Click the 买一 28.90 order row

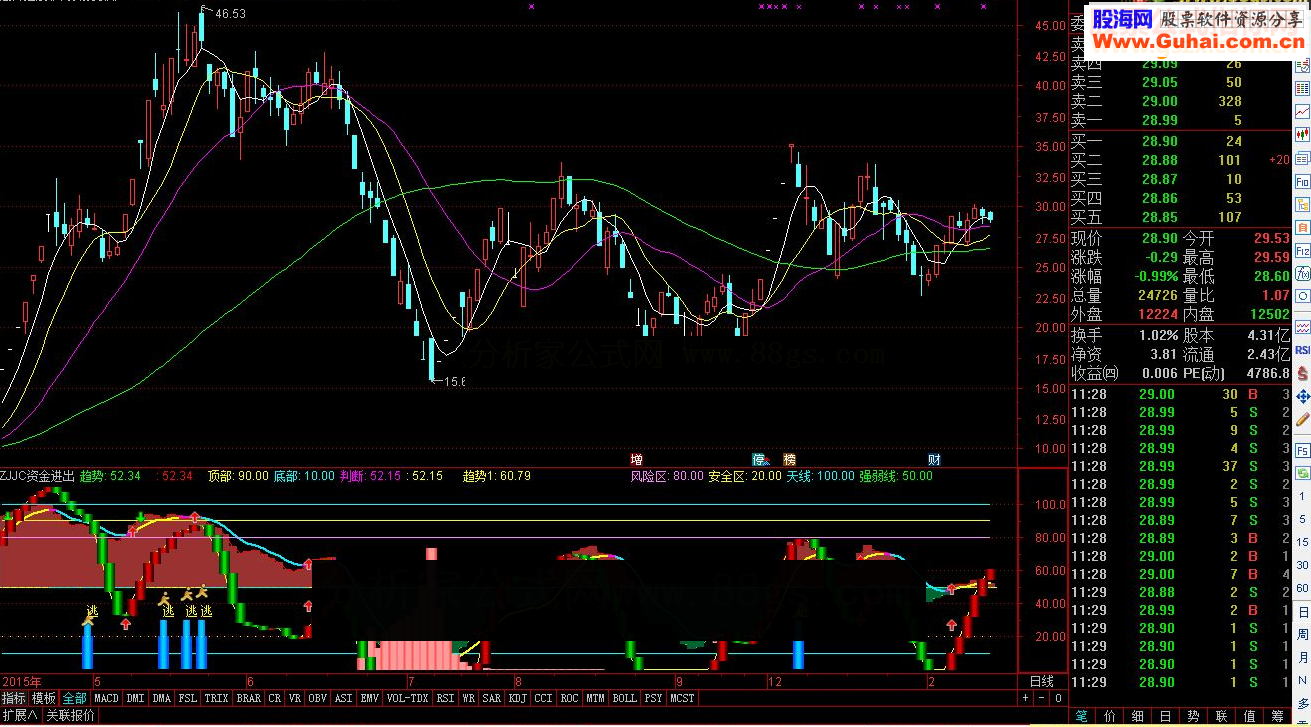[1178, 142]
